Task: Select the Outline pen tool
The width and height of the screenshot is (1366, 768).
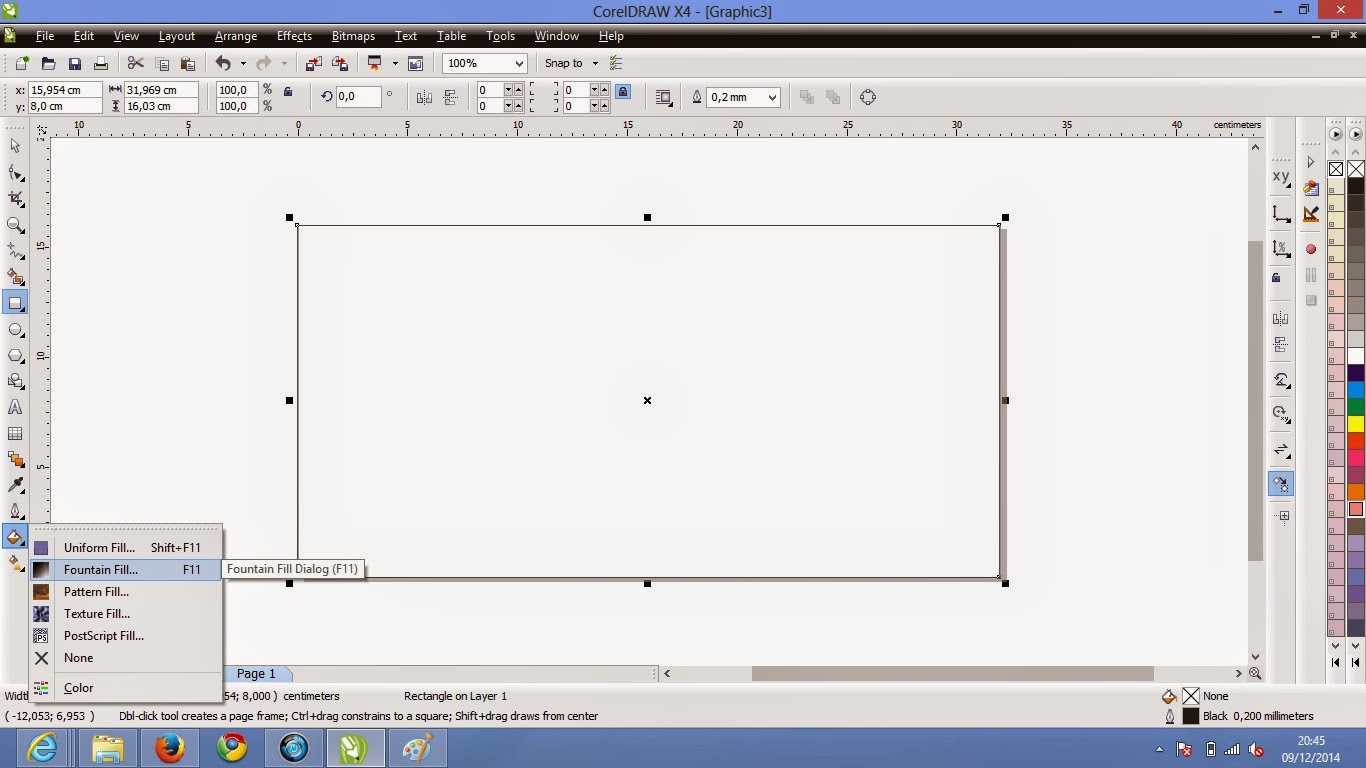Action: [15, 511]
